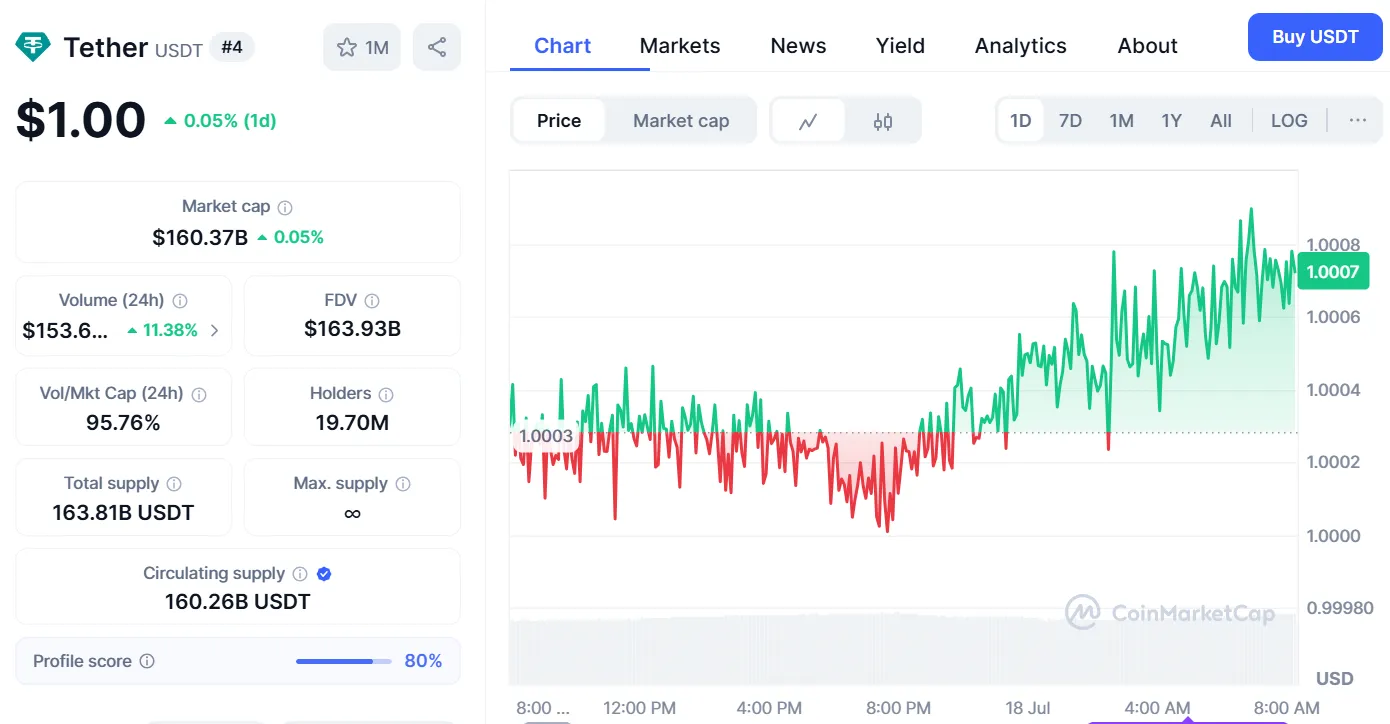Click the Tether logo icon

click(34, 47)
